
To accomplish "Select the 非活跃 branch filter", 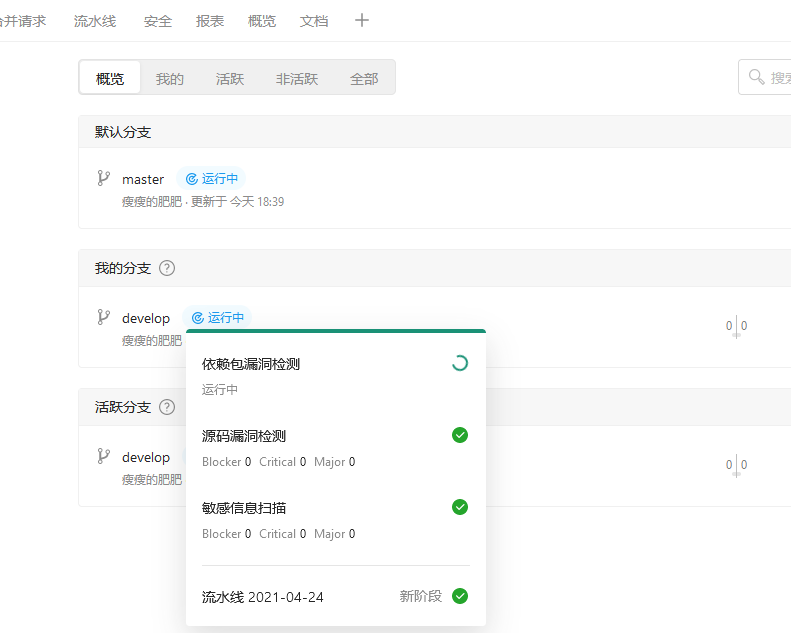I will tap(297, 79).
